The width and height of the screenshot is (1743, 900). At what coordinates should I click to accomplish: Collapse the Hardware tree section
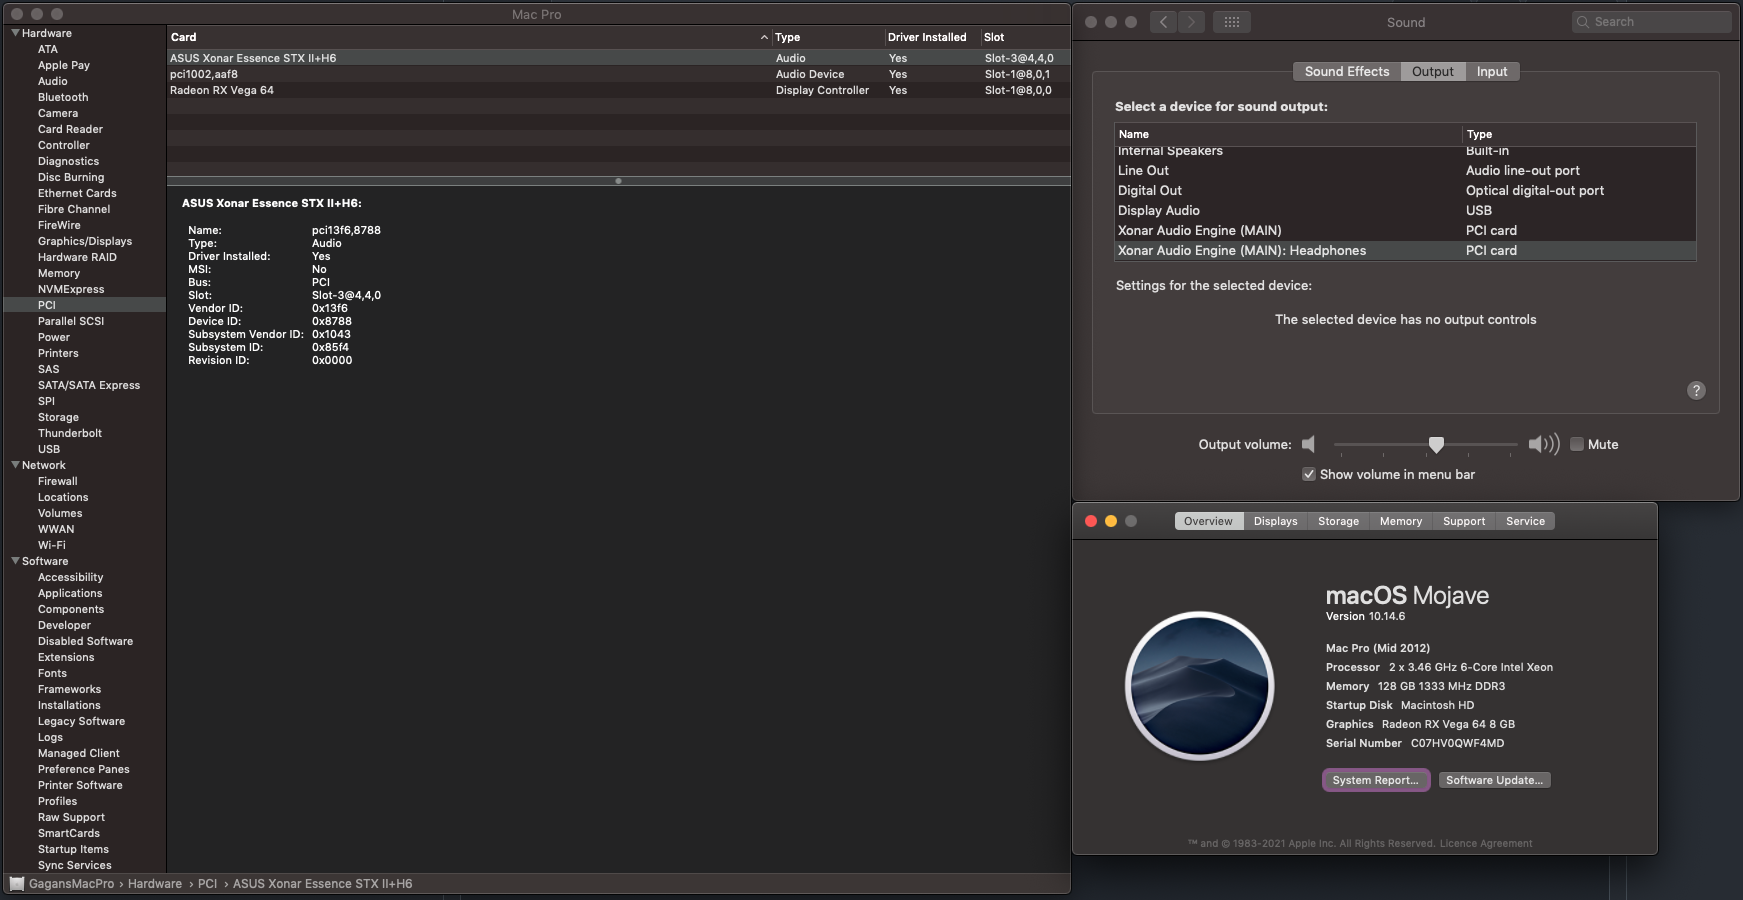[15, 33]
